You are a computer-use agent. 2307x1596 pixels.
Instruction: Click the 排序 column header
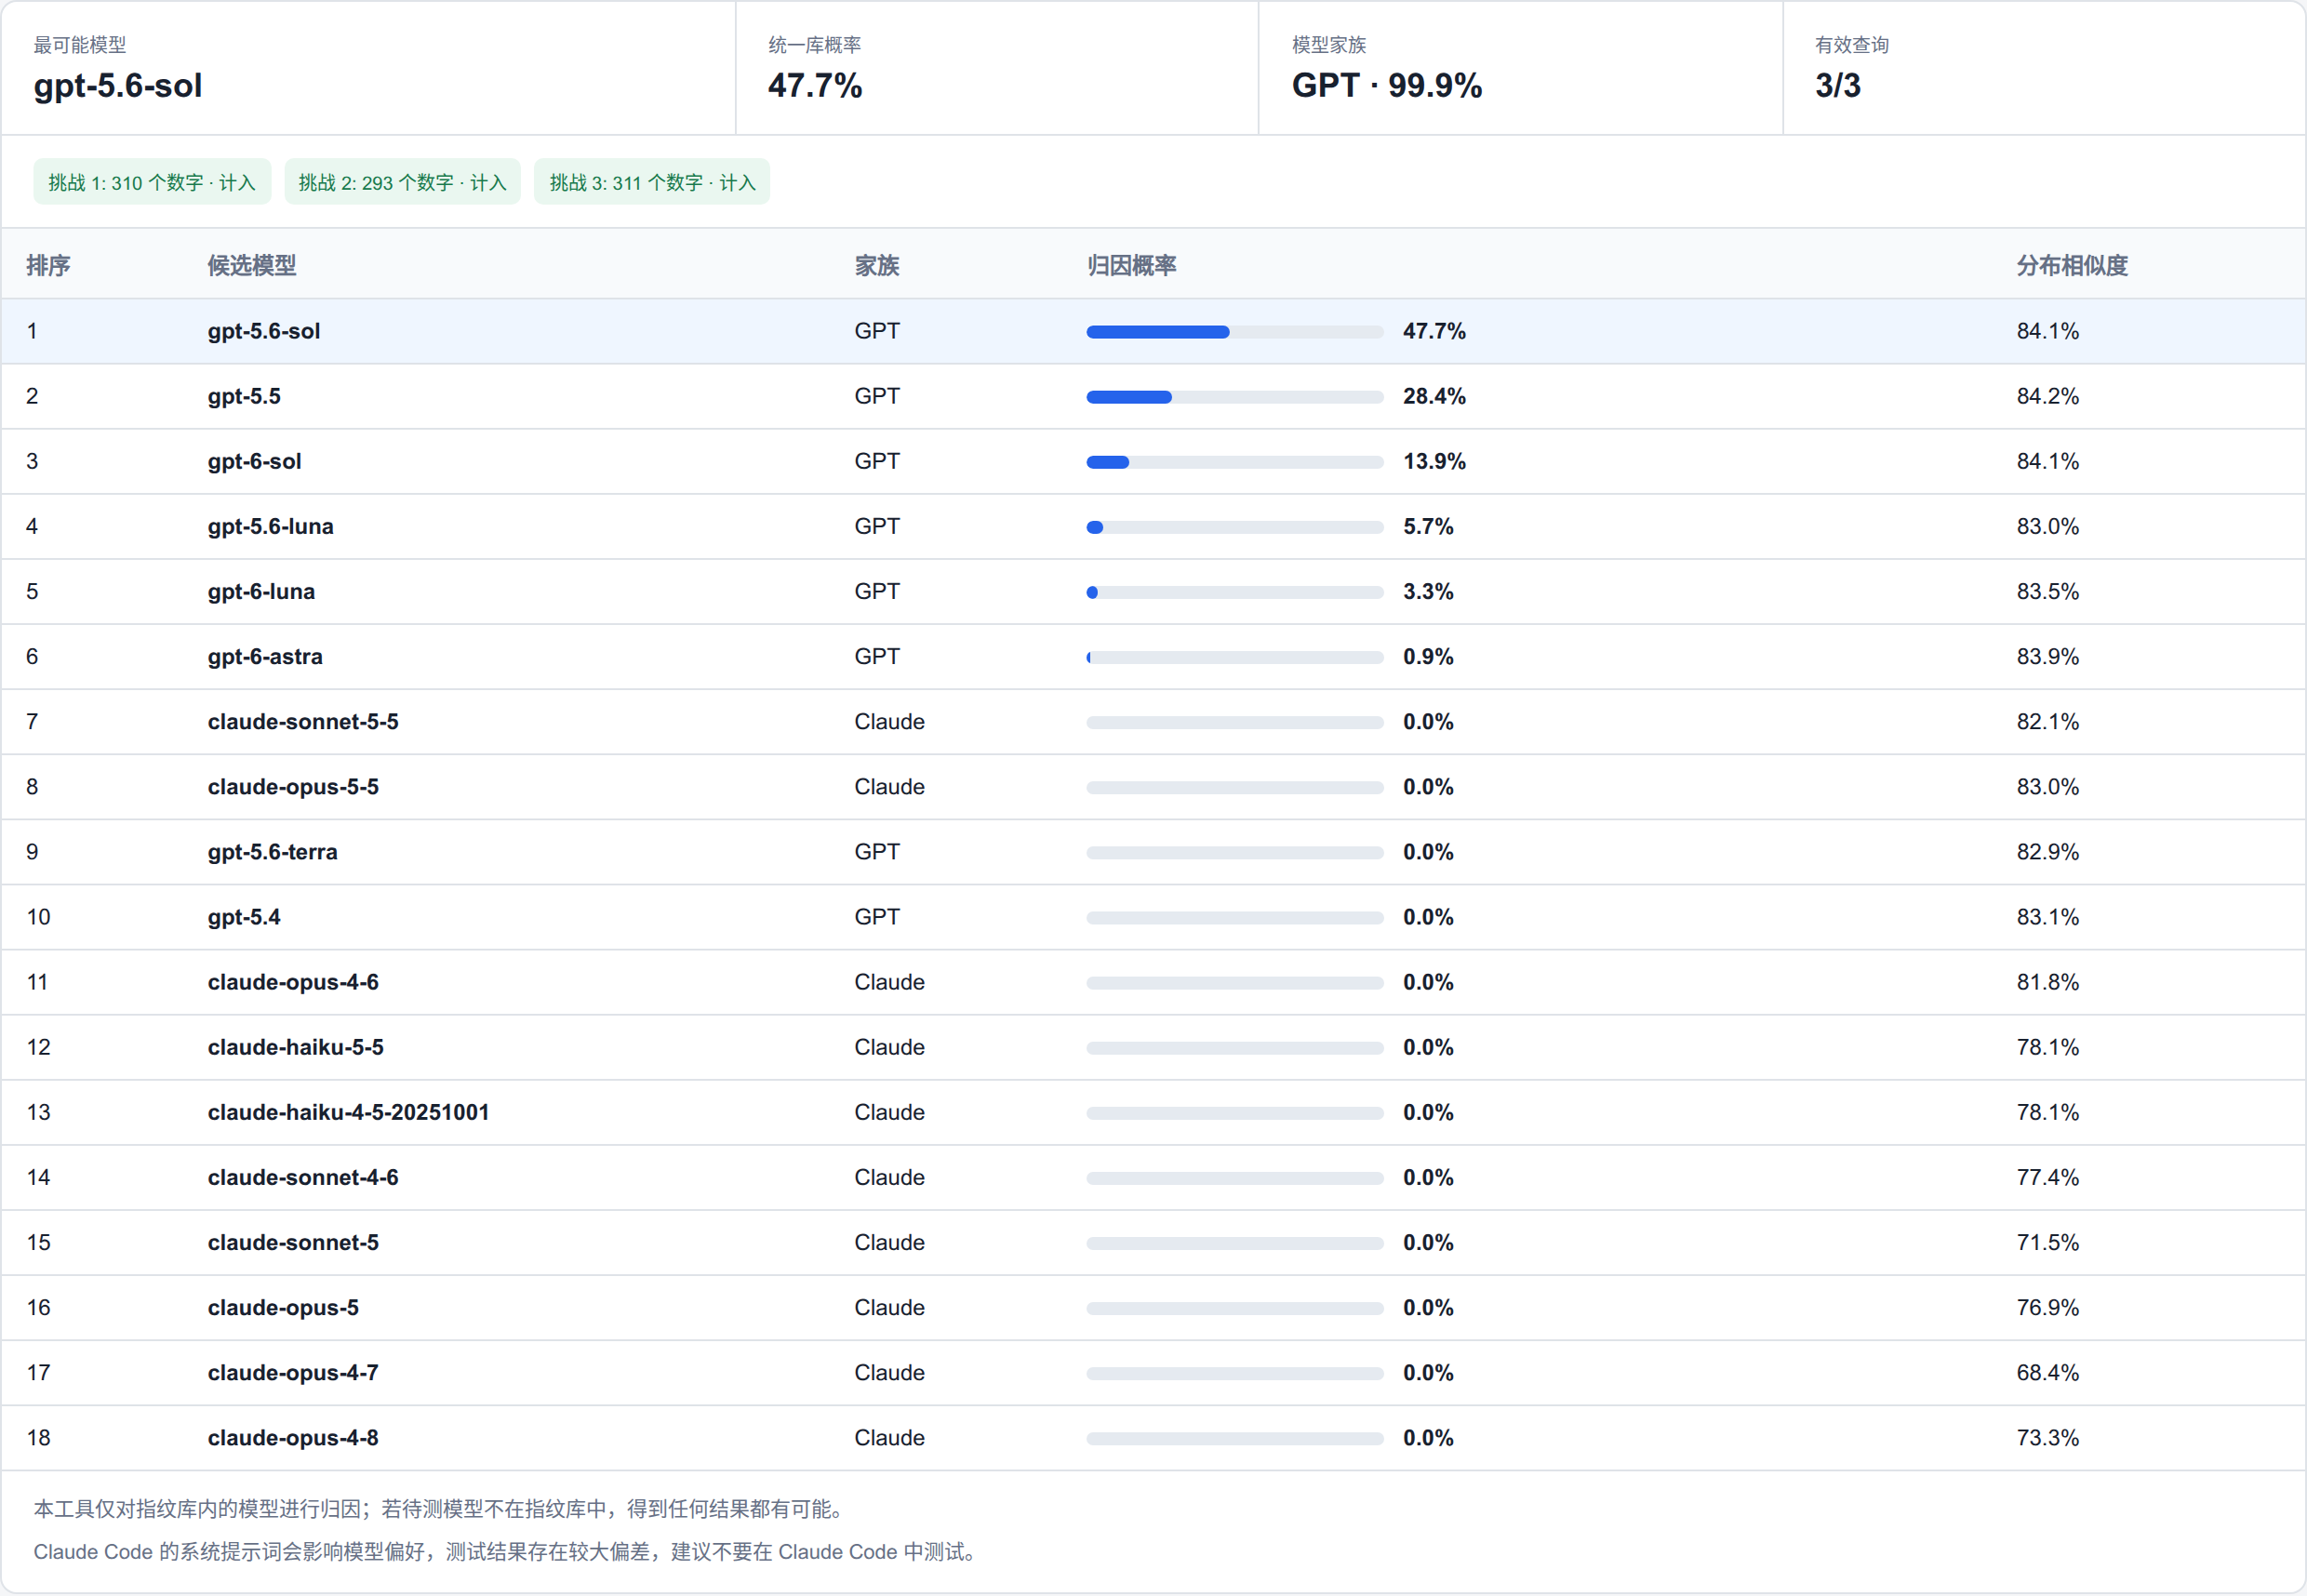click(x=48, y=265)
